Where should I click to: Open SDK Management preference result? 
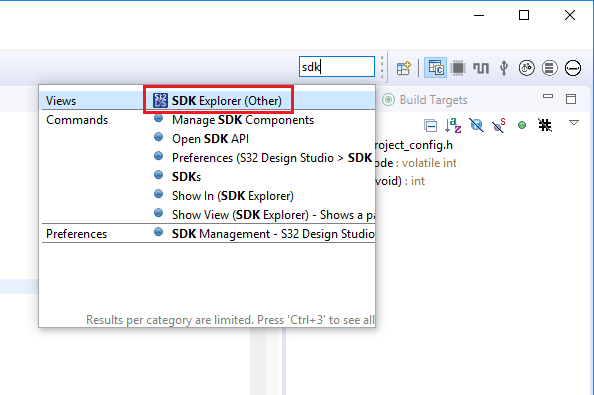[x=264, y=234]
